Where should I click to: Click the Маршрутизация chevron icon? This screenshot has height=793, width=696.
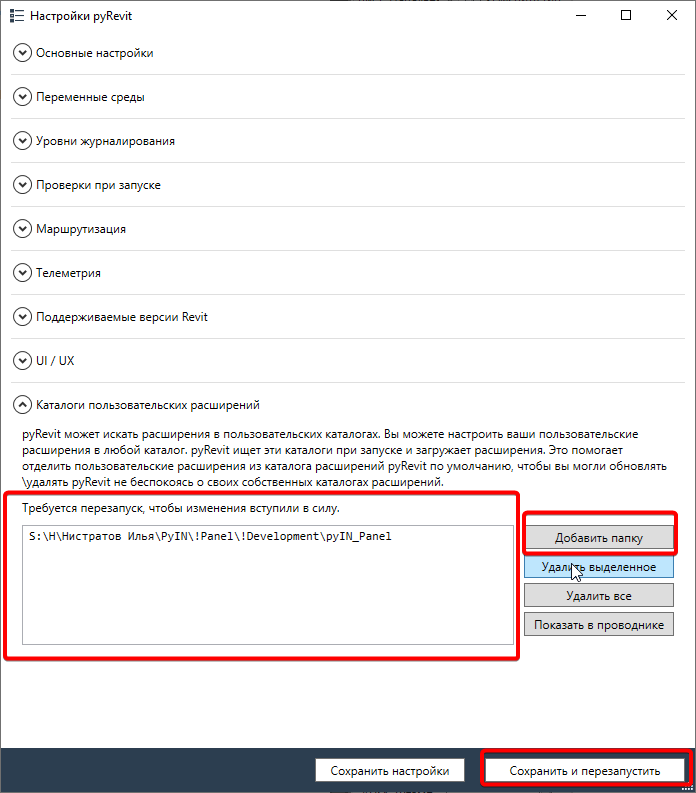click(x=22, y=229)
